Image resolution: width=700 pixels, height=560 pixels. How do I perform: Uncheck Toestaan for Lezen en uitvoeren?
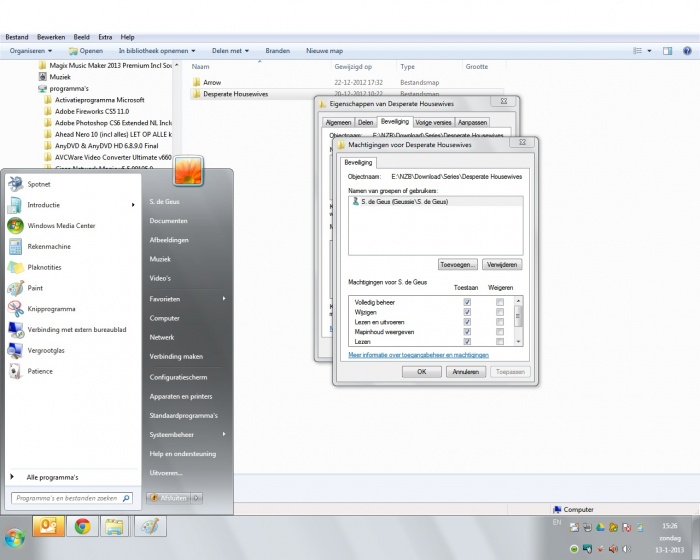[467, 322]
